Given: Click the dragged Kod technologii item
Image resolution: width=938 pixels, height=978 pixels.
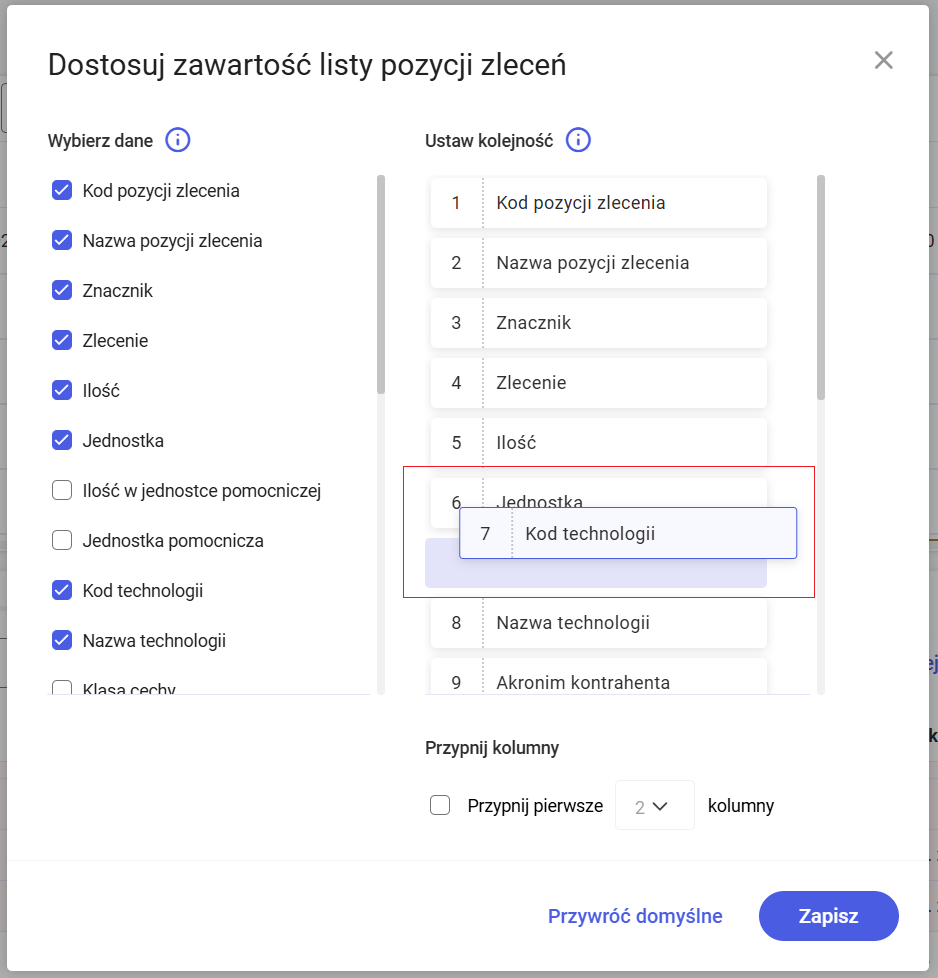Looking at the screenshot, I should tap(628, 533).
